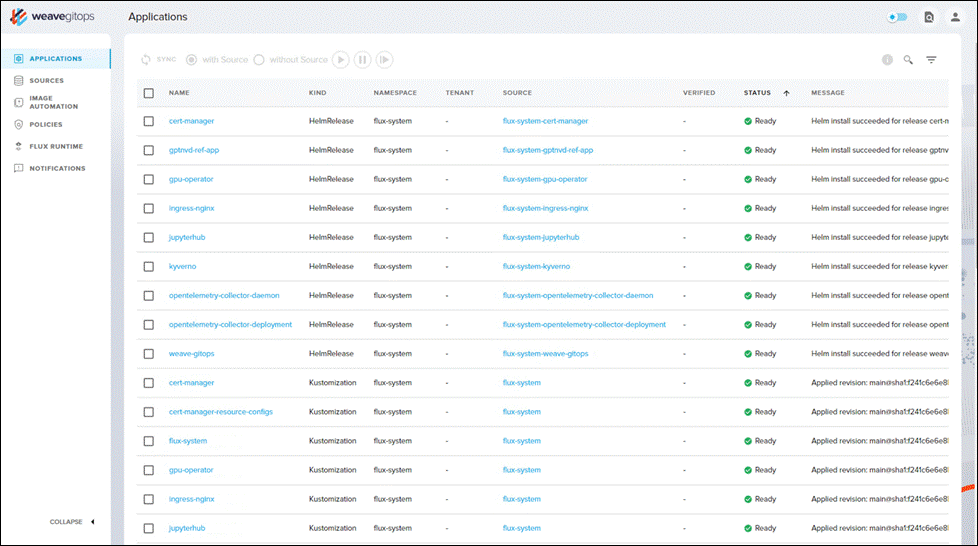Open the Notifications sidebar section
The image size is (978, 546).
pos(57,168)
